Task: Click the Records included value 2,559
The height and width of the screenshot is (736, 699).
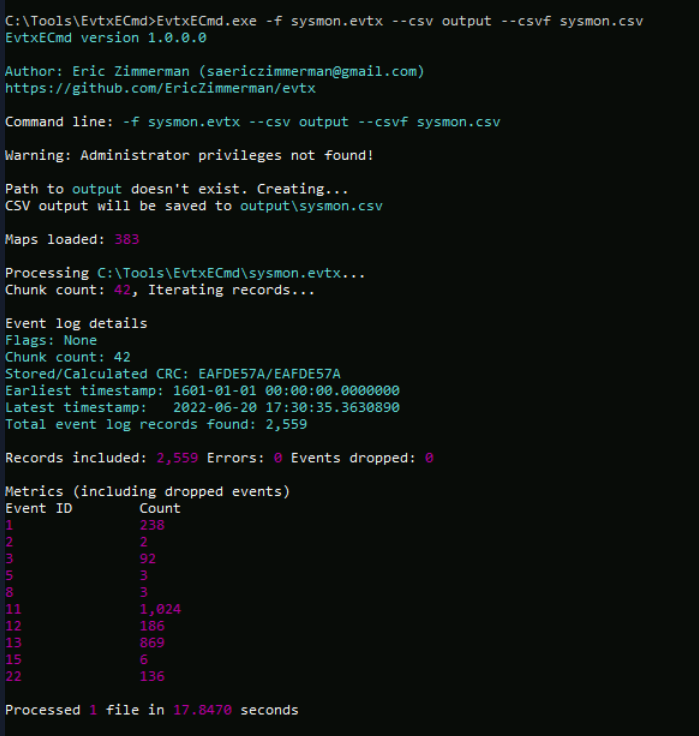Action: [177, 458]
